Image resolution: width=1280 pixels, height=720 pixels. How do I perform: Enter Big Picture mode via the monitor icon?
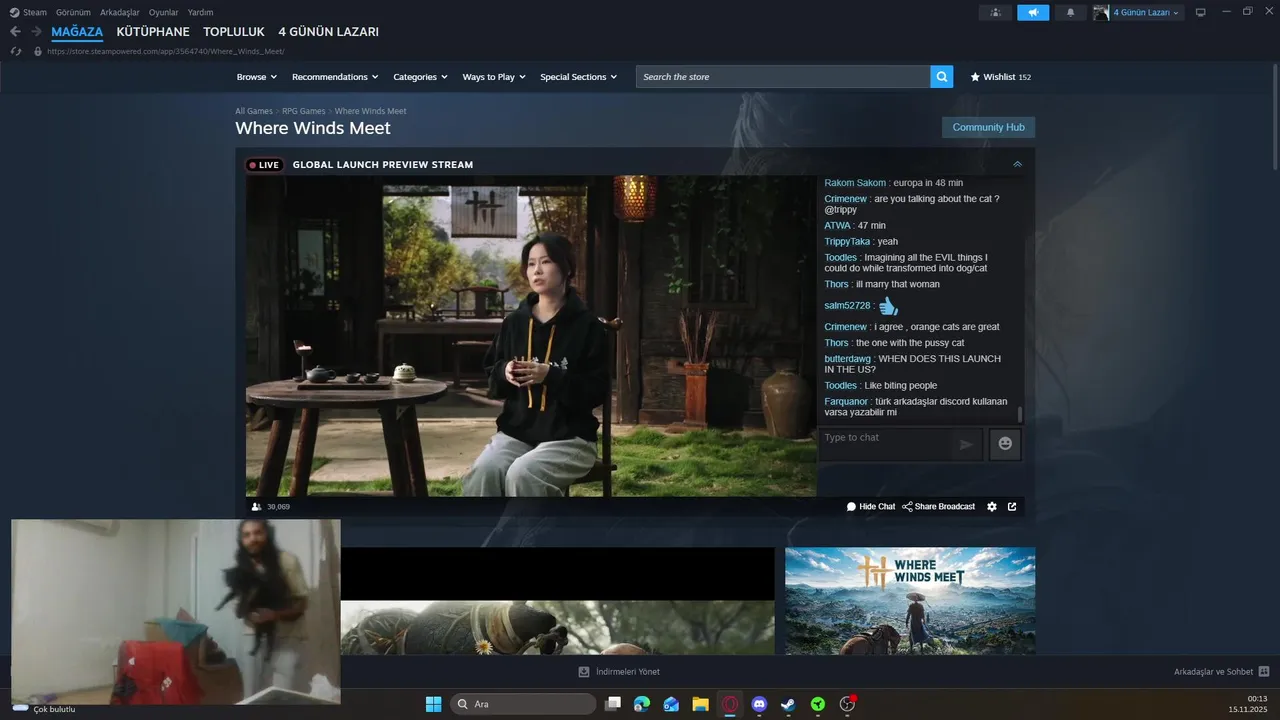[1201, 12]
